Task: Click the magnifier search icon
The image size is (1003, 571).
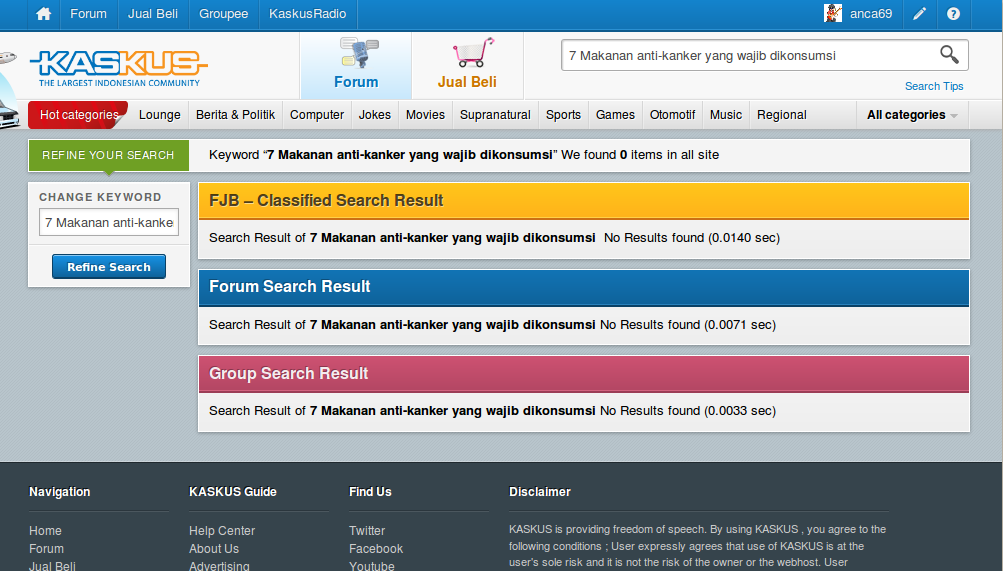Action: coord(949,55)
